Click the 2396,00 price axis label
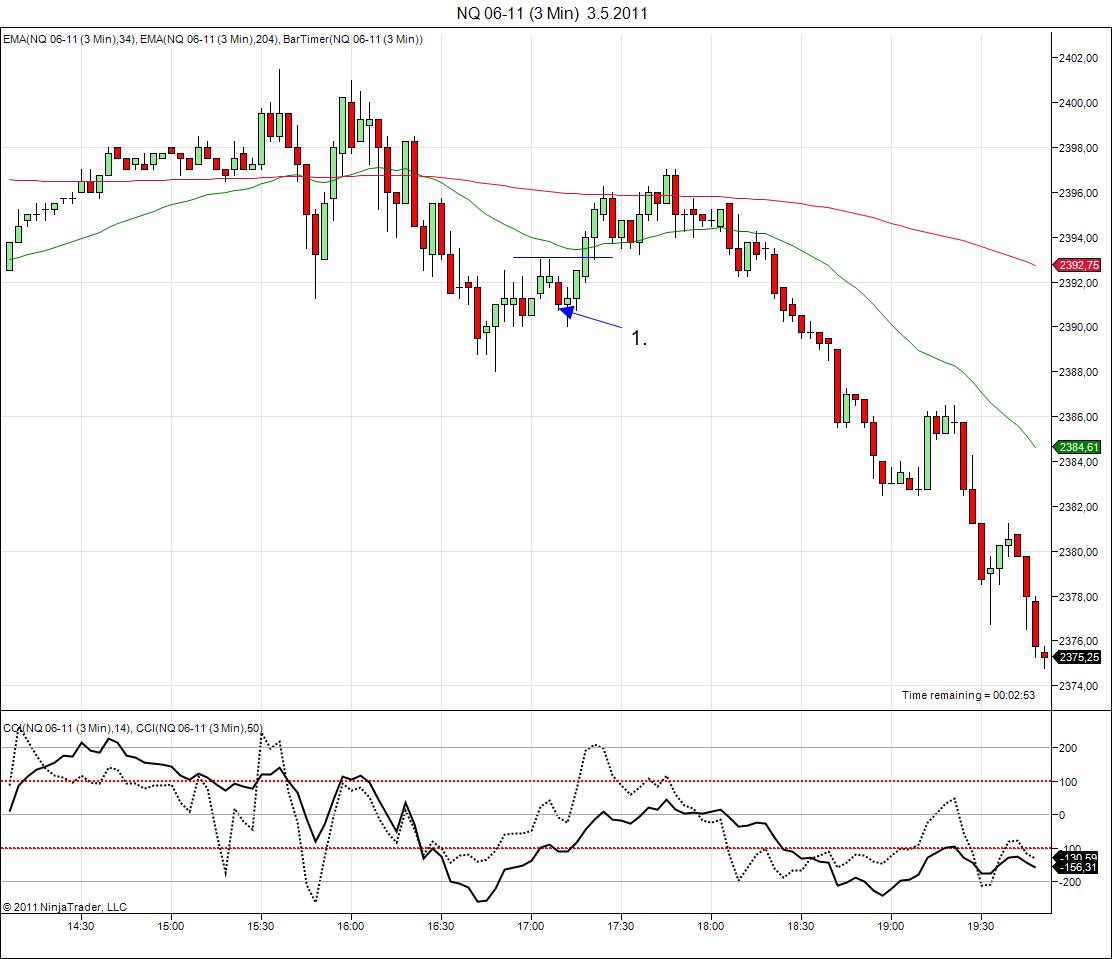Screen dimensions: 1112x959 tap(1079, 193)
